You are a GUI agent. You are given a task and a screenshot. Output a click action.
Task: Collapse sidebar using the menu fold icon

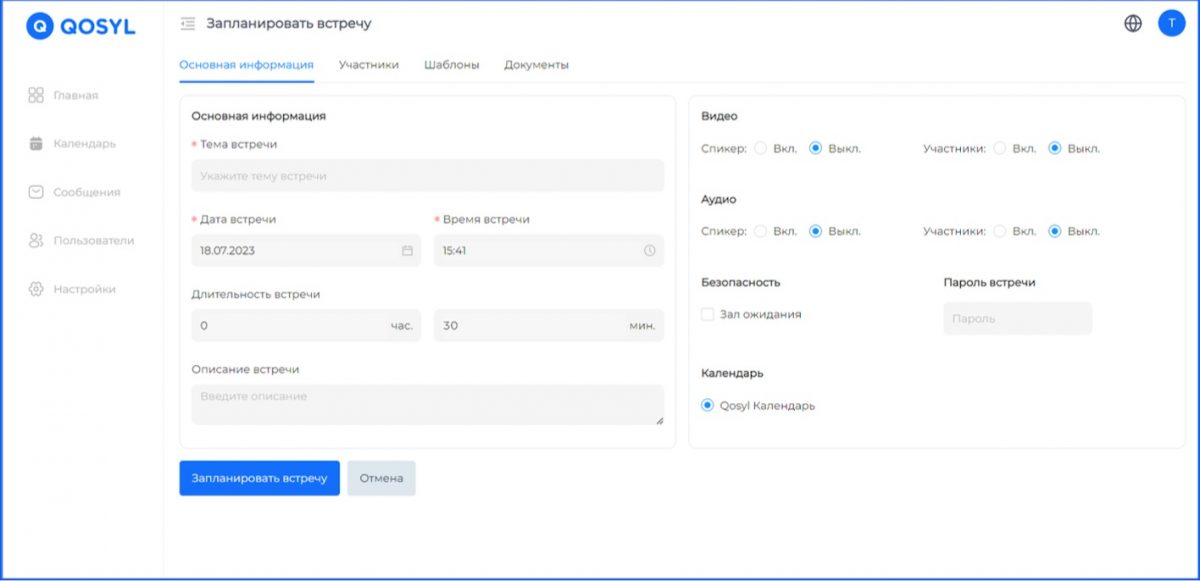pyautogui.click(x=187, y=23)
